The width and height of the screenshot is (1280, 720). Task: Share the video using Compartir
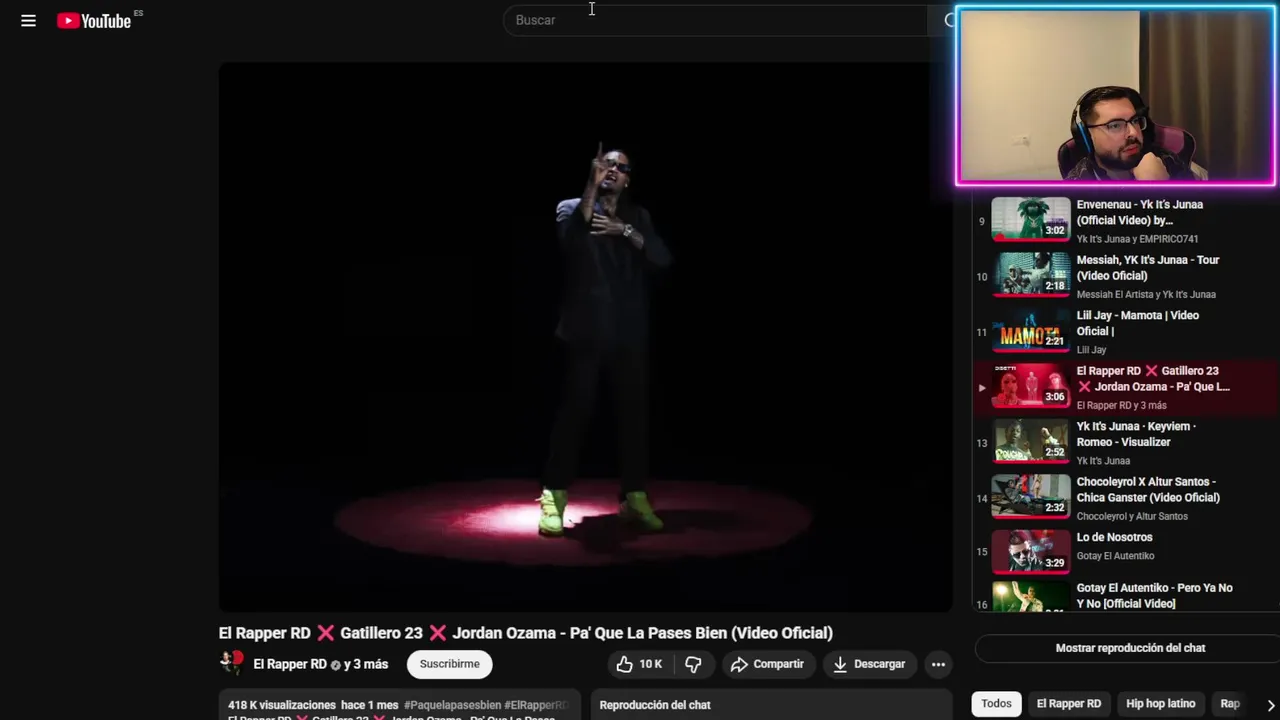(x=768, y=664)
